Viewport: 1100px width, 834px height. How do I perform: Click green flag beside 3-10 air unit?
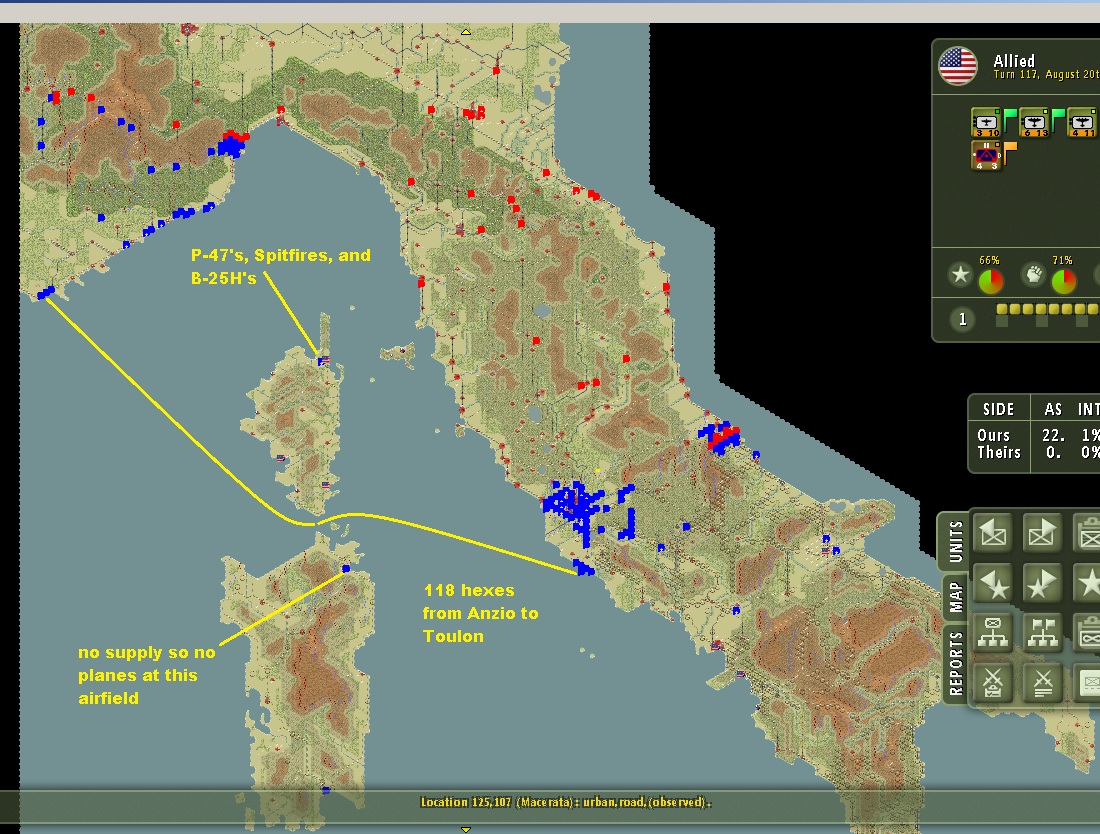1010,119
